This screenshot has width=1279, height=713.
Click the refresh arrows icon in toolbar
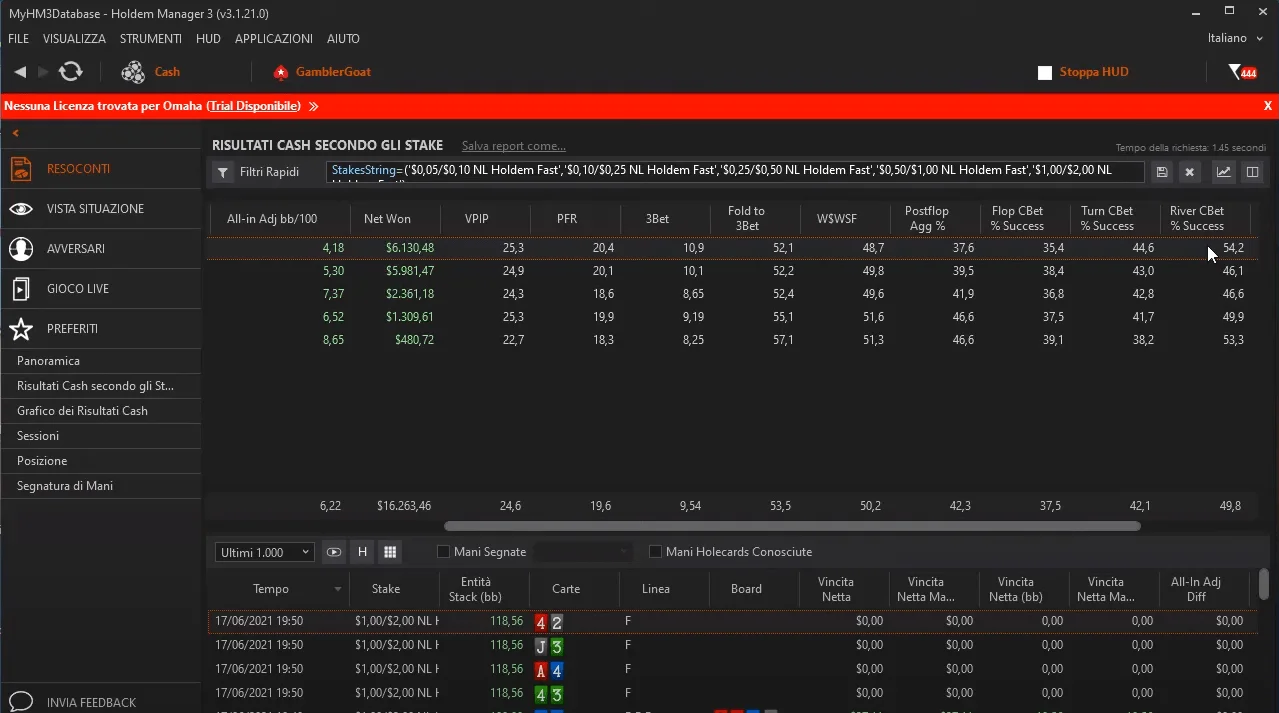[70, 71]
